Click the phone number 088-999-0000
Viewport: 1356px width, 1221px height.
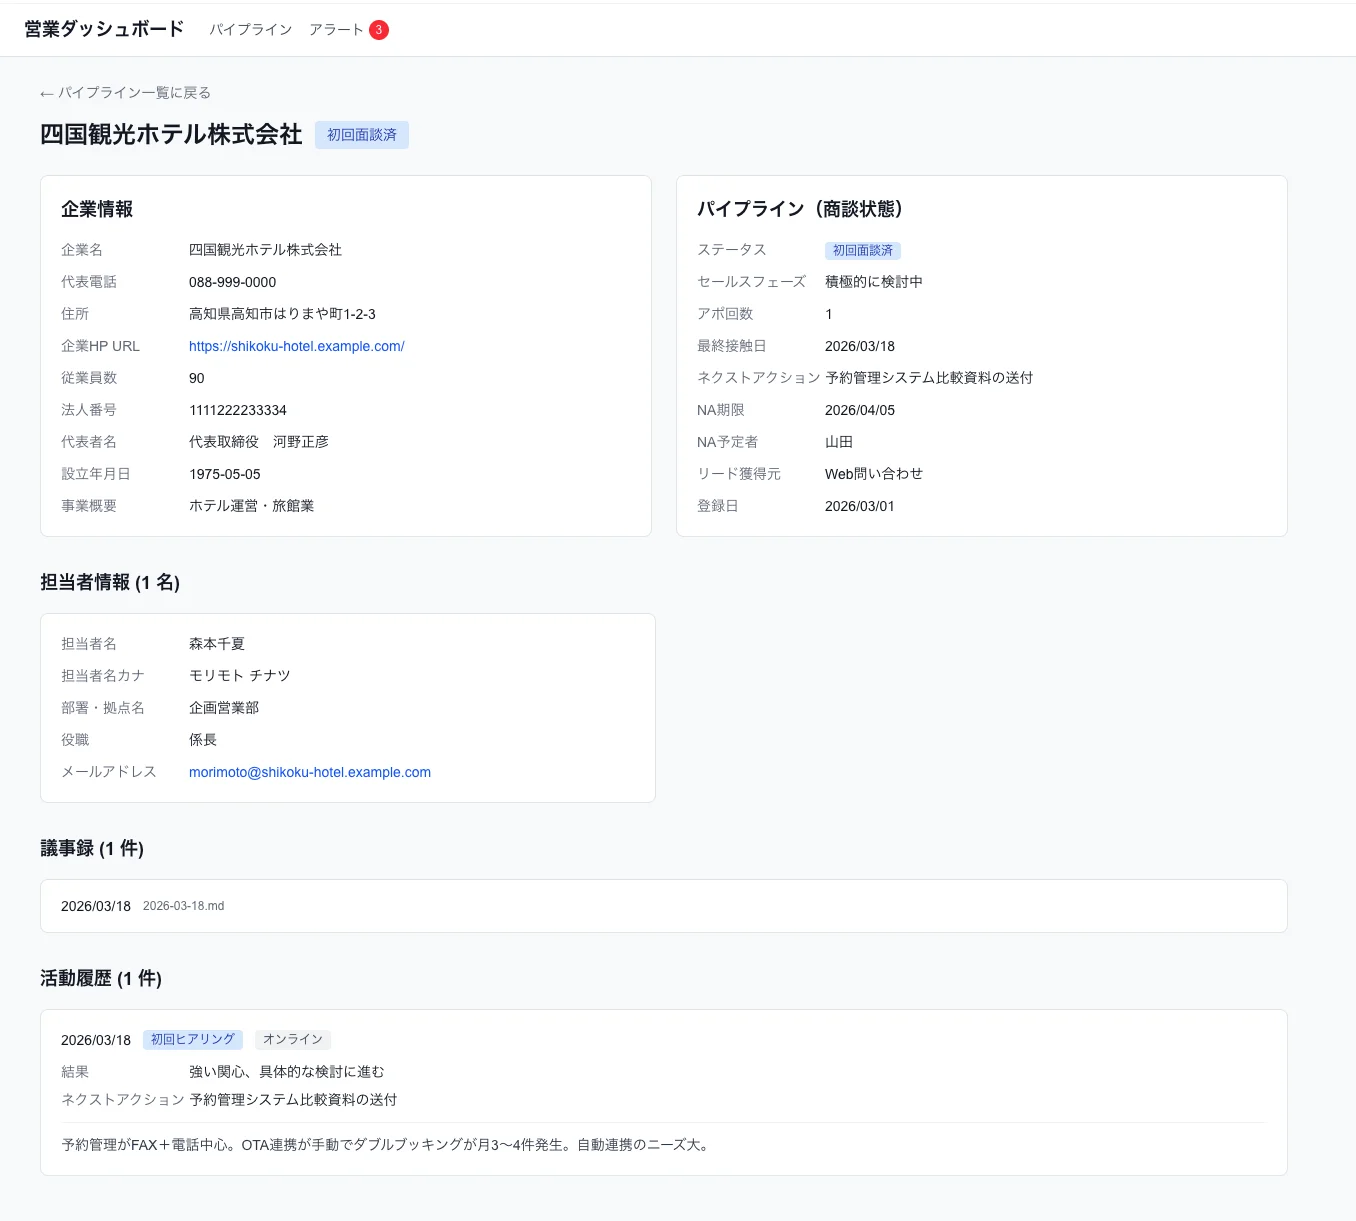232,282
